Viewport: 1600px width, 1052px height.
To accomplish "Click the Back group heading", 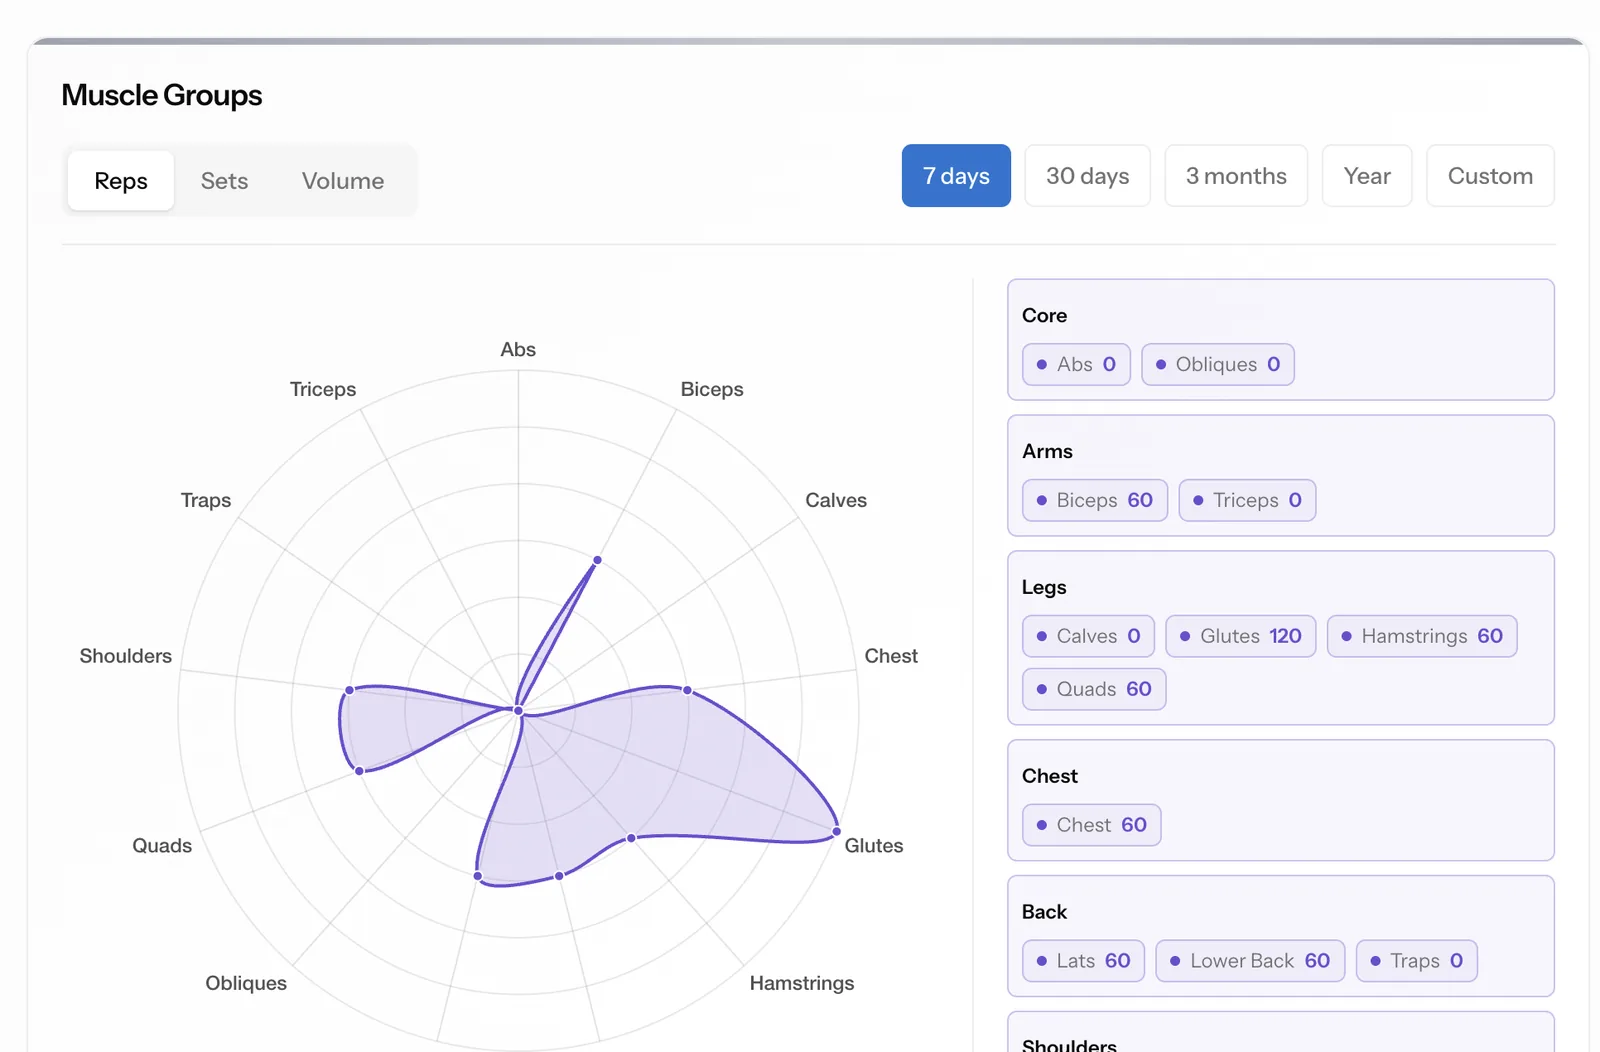I will tap(1044, 912).
